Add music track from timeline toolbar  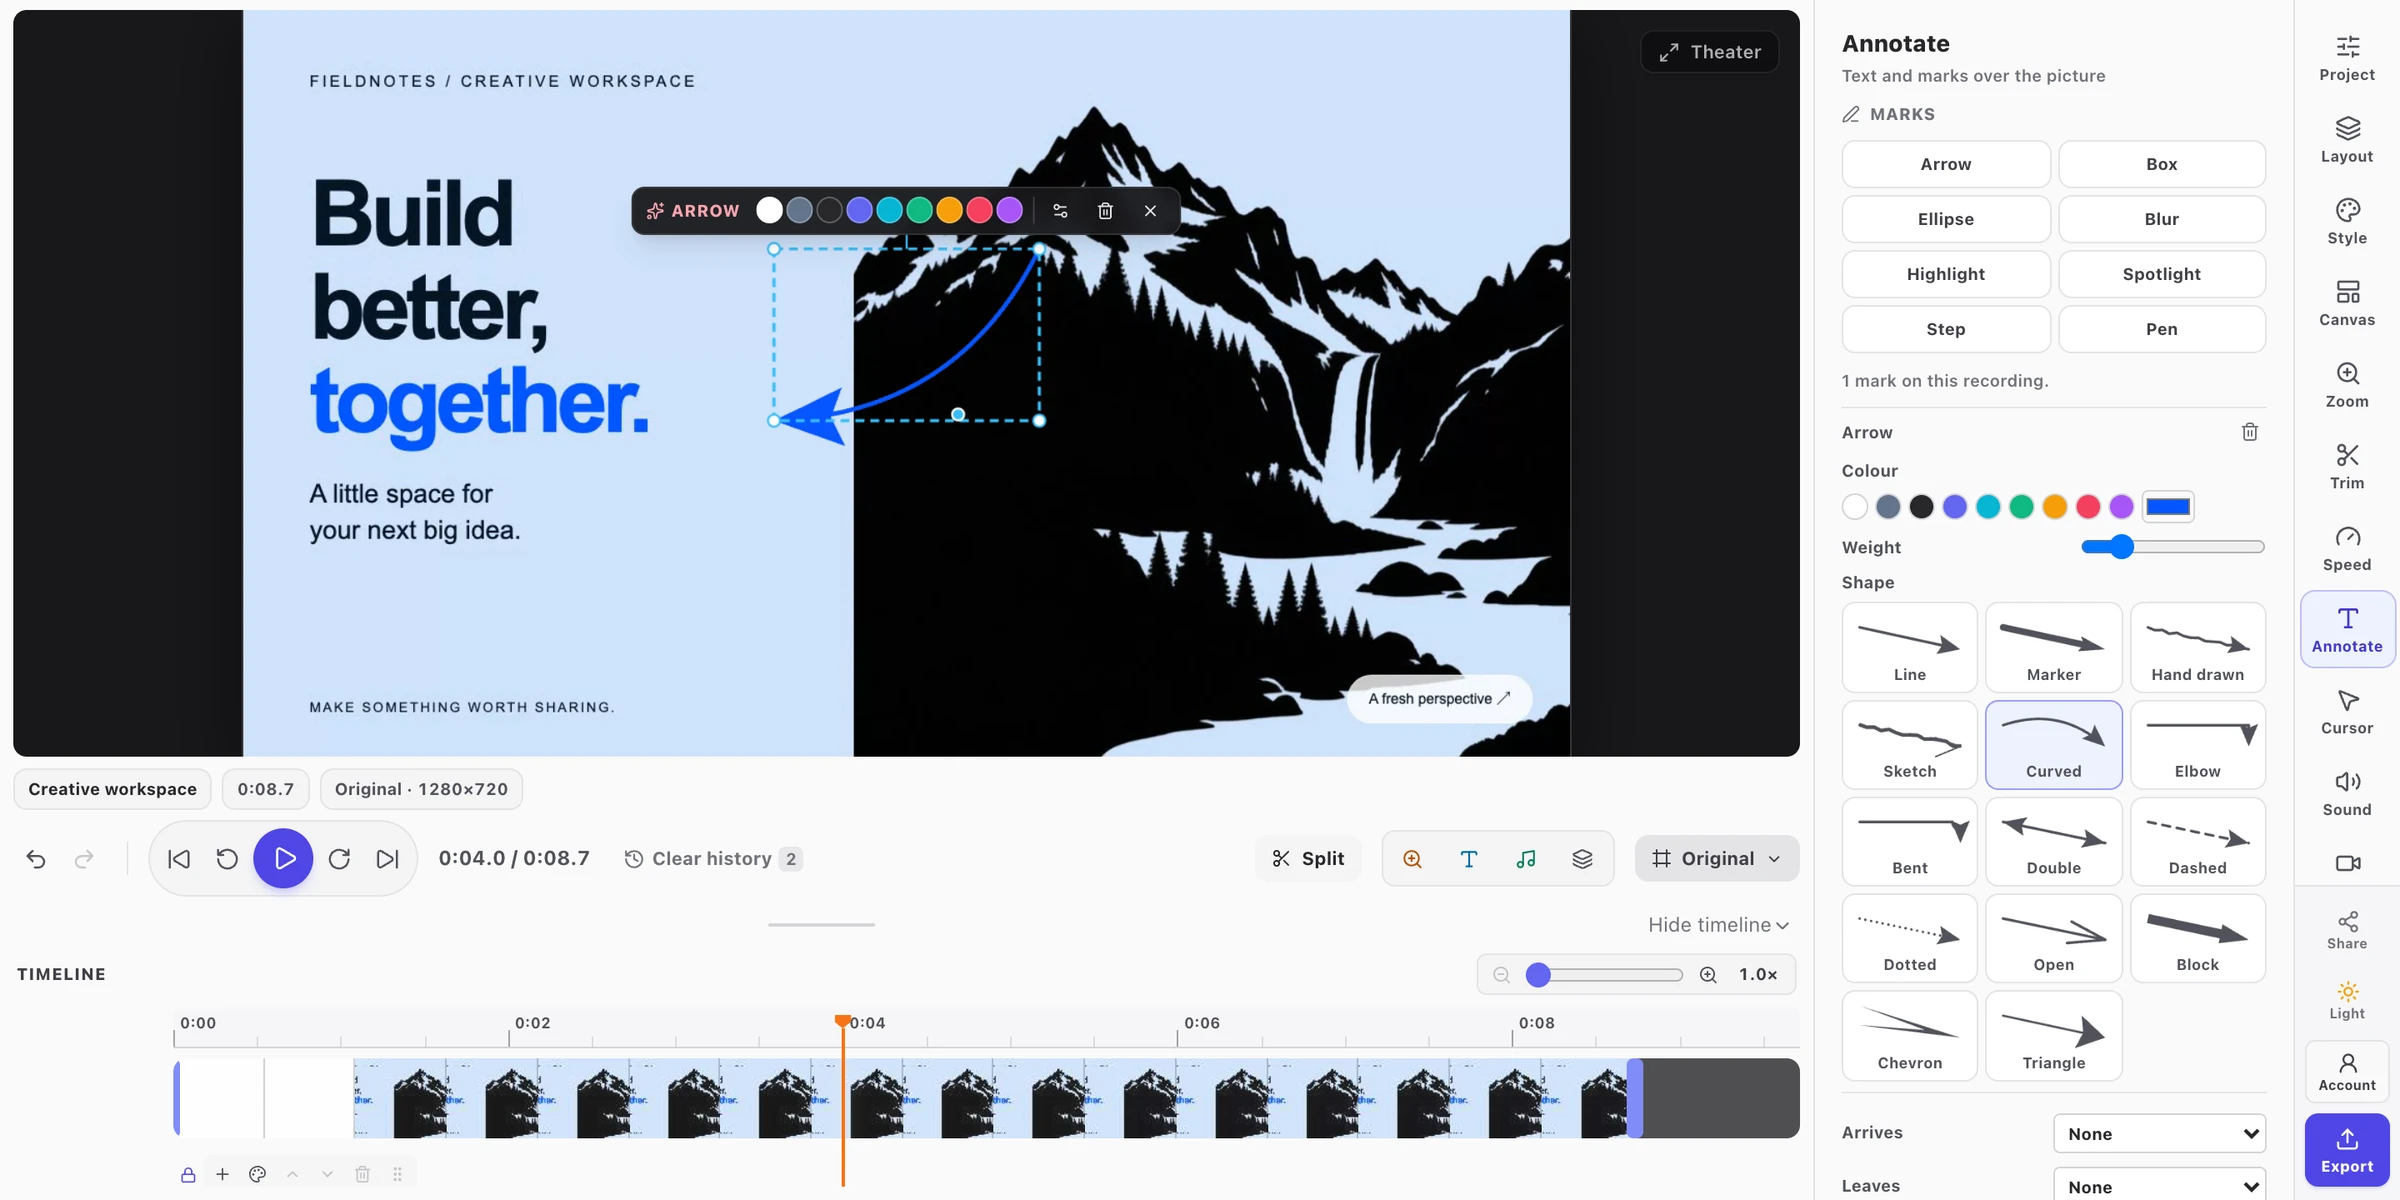1526,859
